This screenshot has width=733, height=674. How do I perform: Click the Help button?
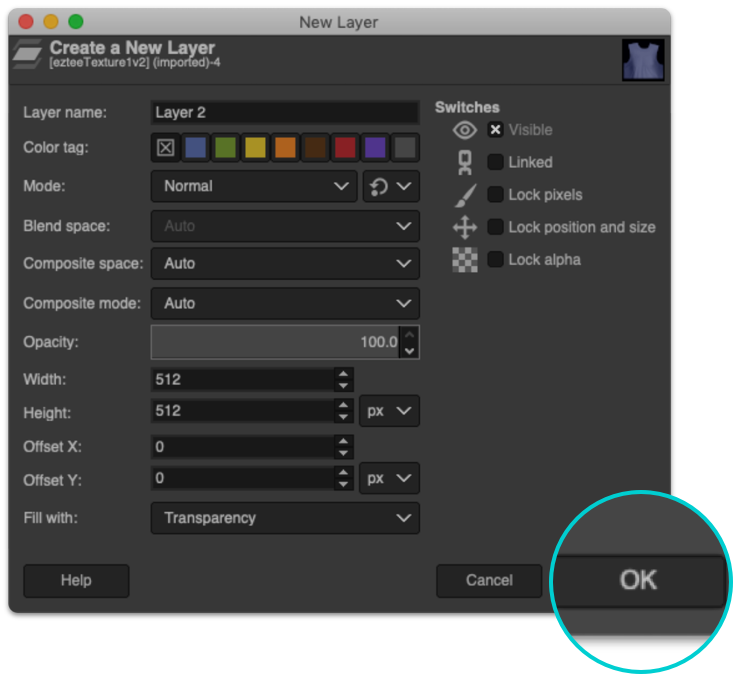pos(76,581)
